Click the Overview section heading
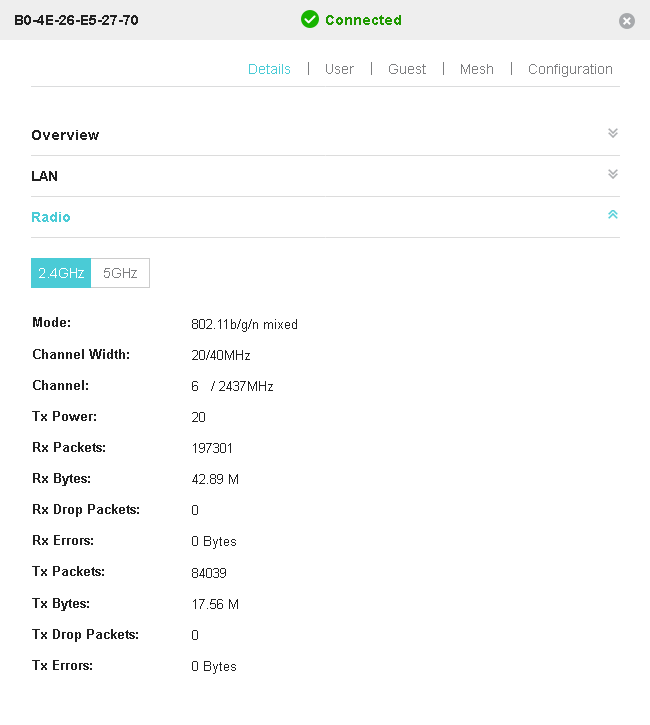The height and width of the screenshot is (725, 650). (65, 135)
